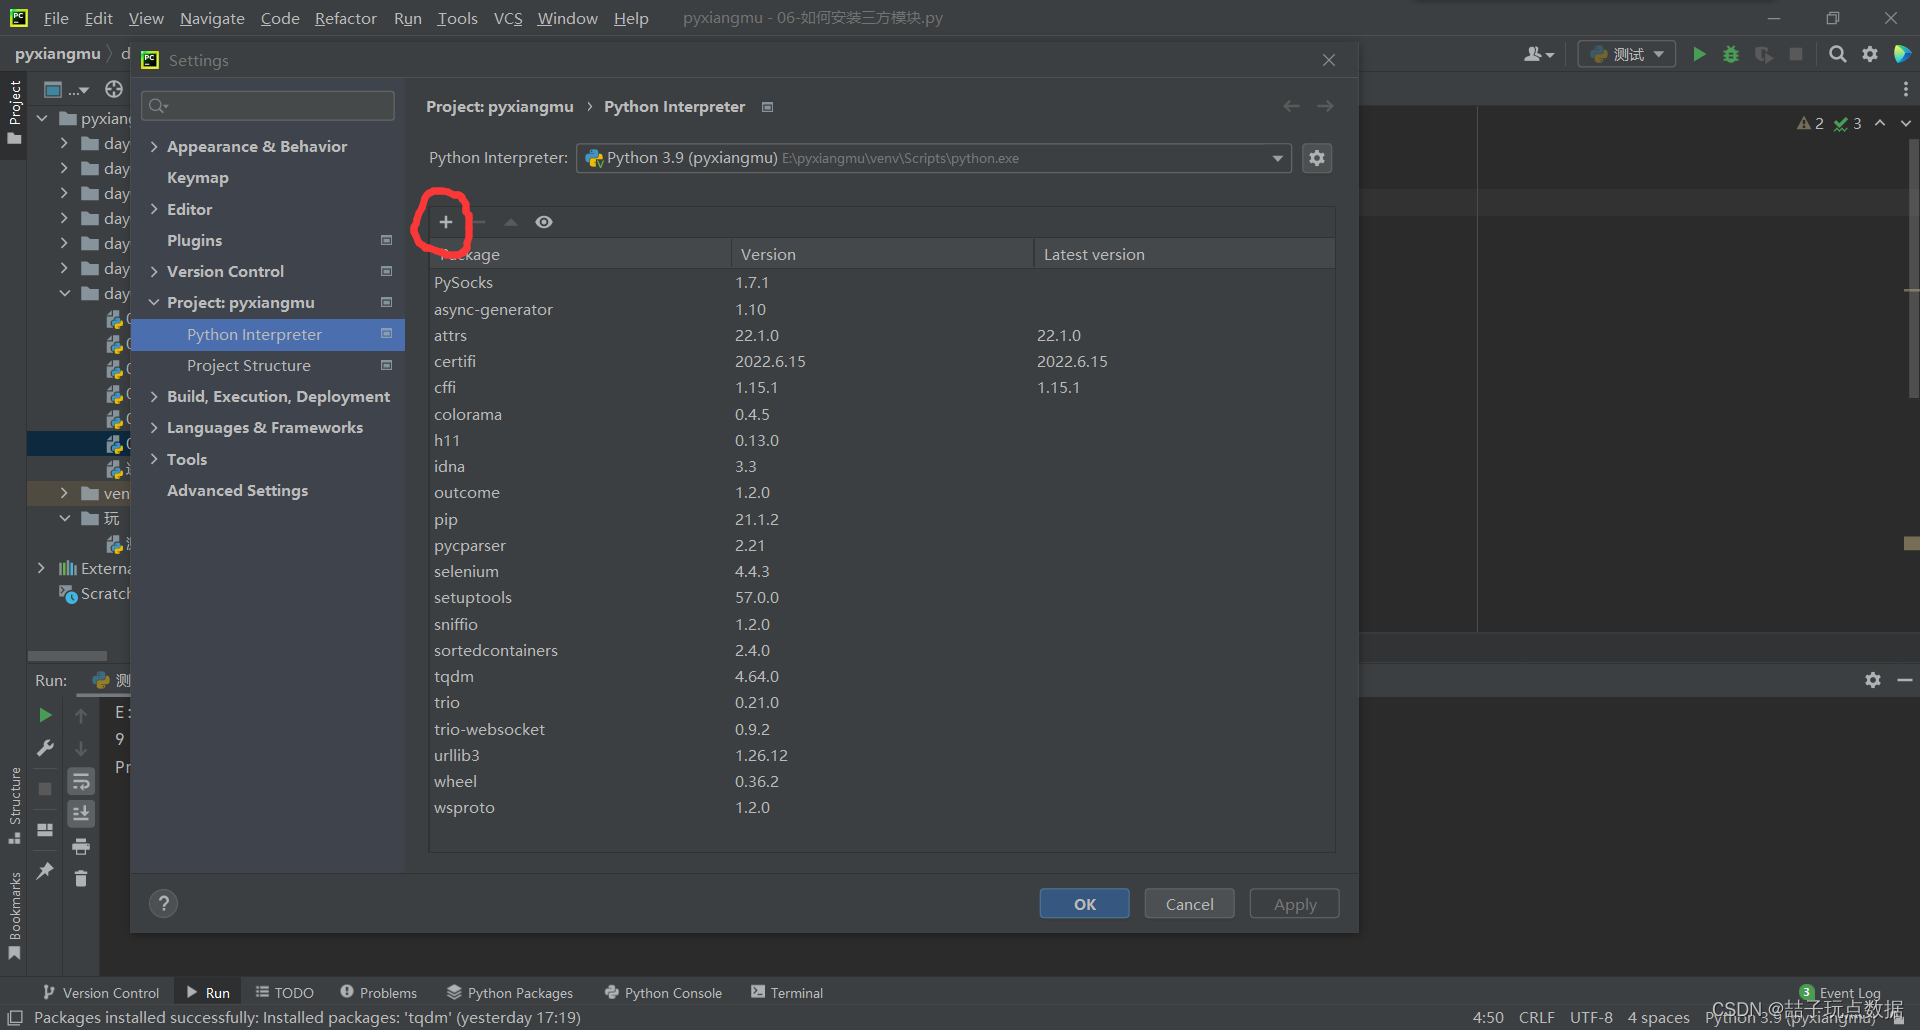
Task: Navigate back arrow in Settings header
Action: click(x=1292, y=106)
